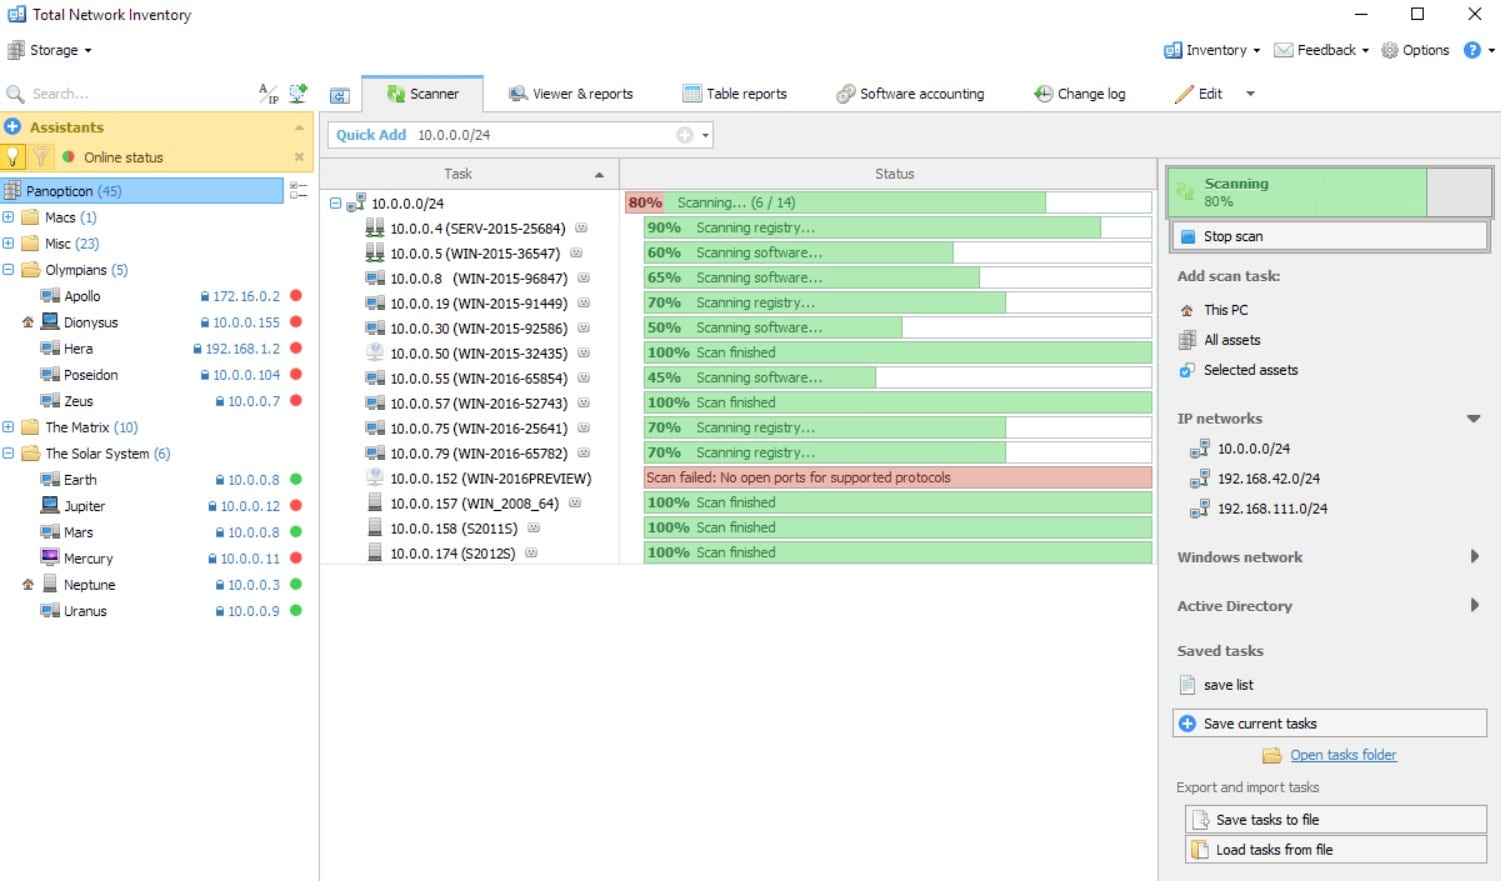Click the sidebar collapse icon left of Scanner tab

340,95
